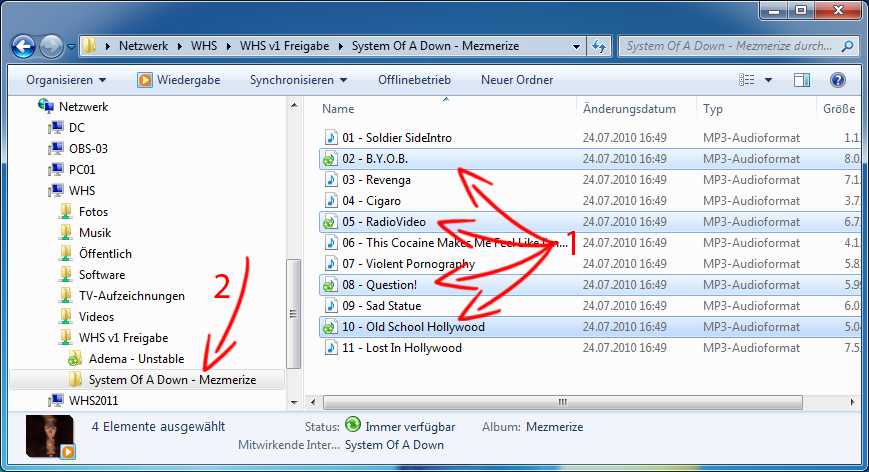869x472 pixels.
Task: Select the DC computer in the tree
Action: click(x=76, y=127)
